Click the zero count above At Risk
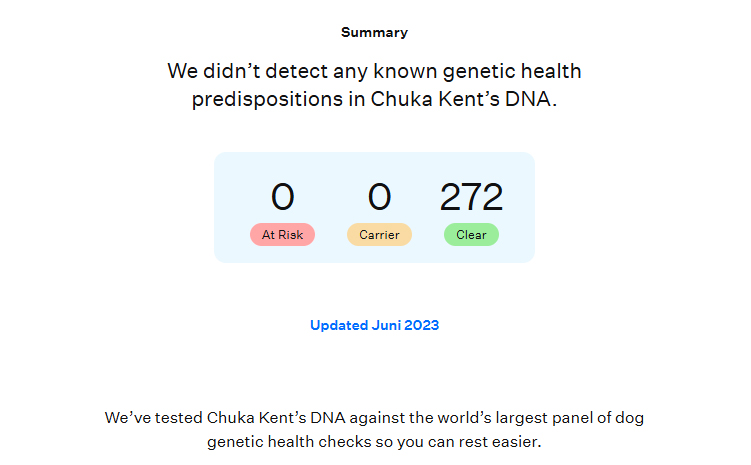The width and height of the screenshot is (751, 465). point(282,196)
